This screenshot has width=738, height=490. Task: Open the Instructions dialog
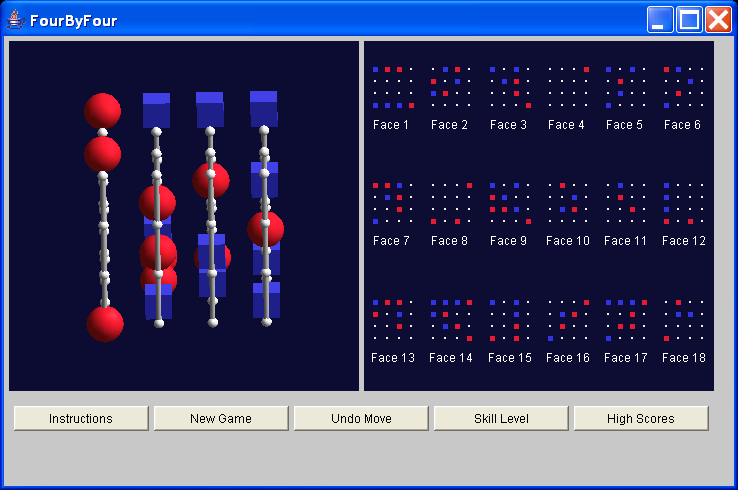tap(81, 418)
